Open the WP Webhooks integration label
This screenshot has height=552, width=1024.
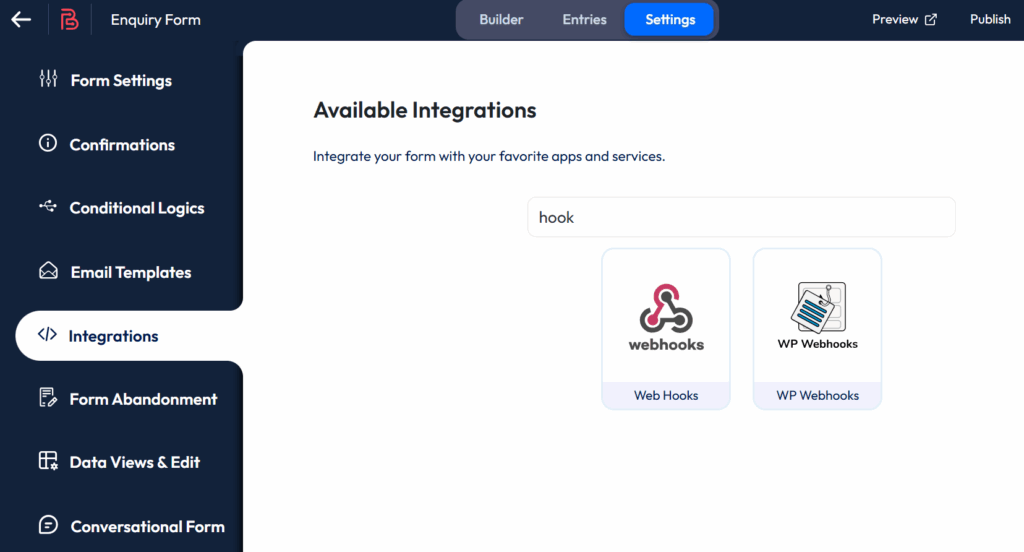pyautogui.click(x=818, y=395)
